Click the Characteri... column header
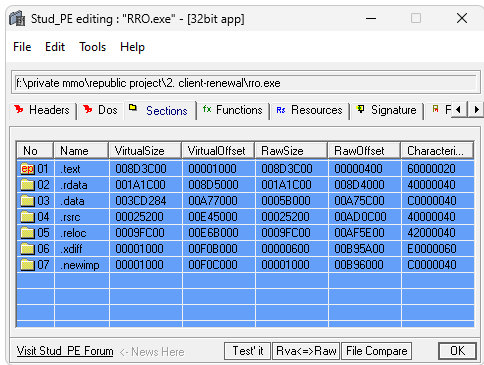Viewport: 484px width, 365px height. [437, 151]
